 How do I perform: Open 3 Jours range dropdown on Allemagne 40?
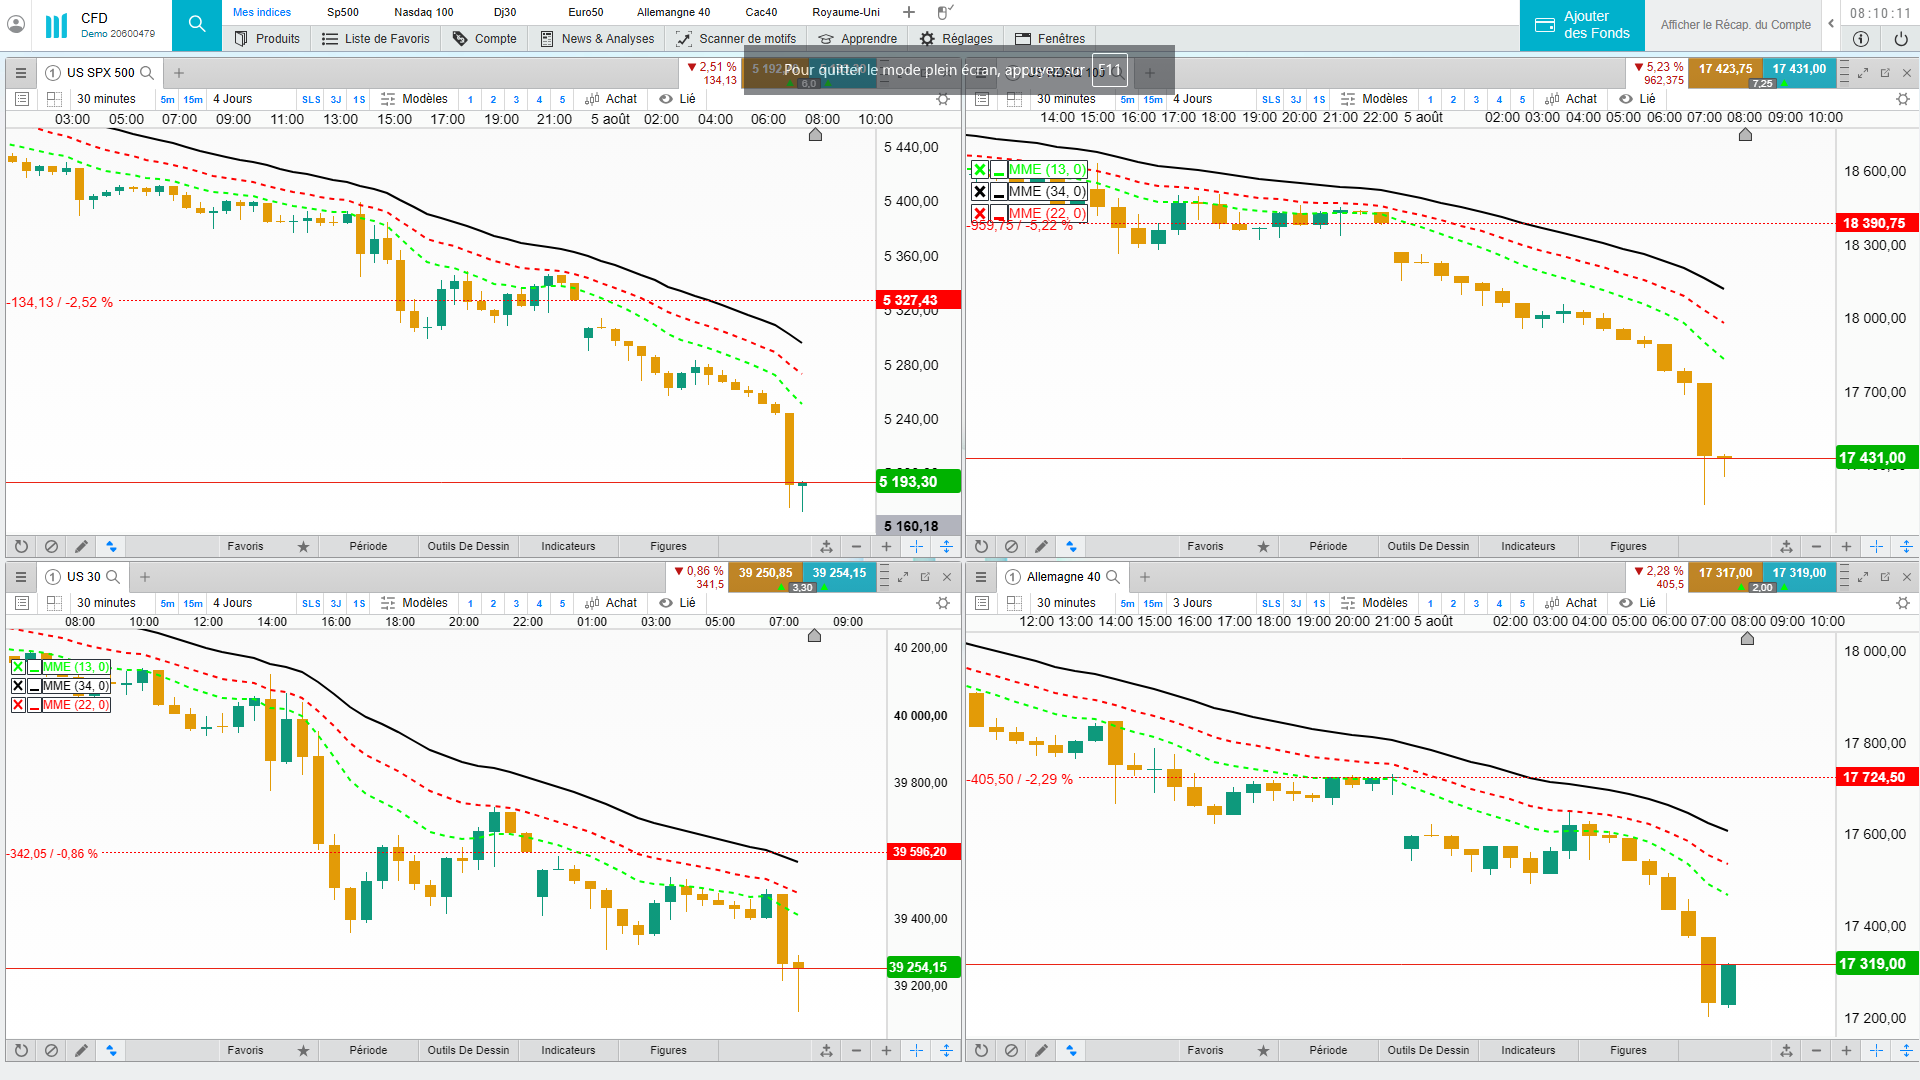coord(1192,603)
